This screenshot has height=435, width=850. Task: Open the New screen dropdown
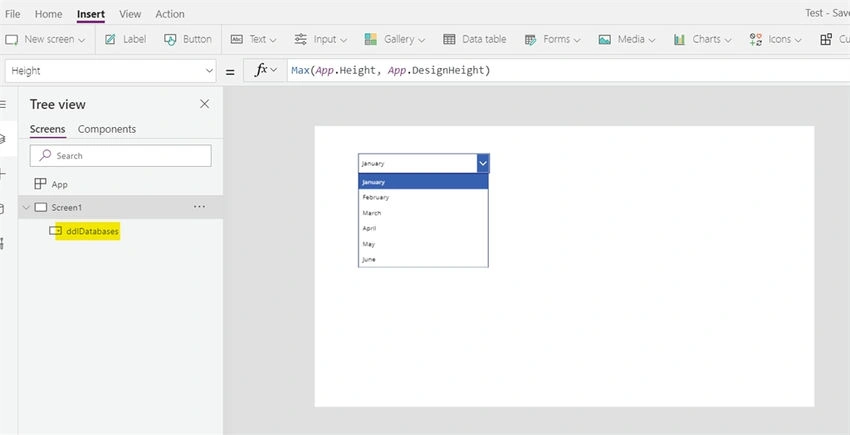pyautogui.click(x=45, y=39)
